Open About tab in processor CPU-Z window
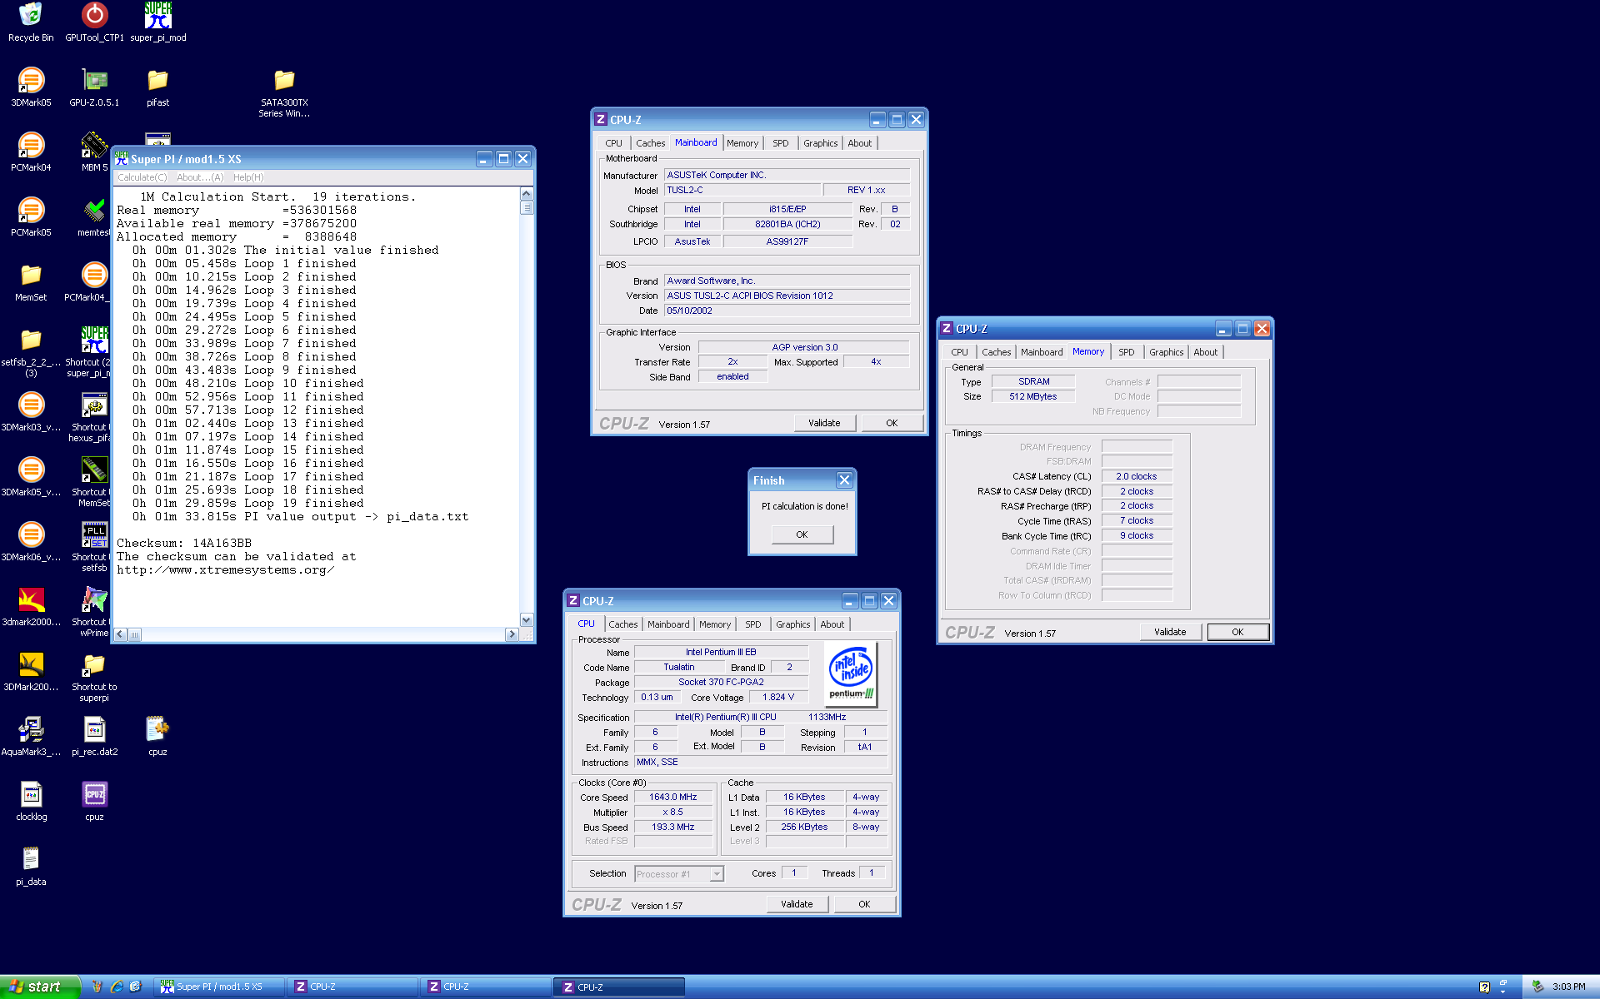 pyautogui.click(x=832, y=624)
